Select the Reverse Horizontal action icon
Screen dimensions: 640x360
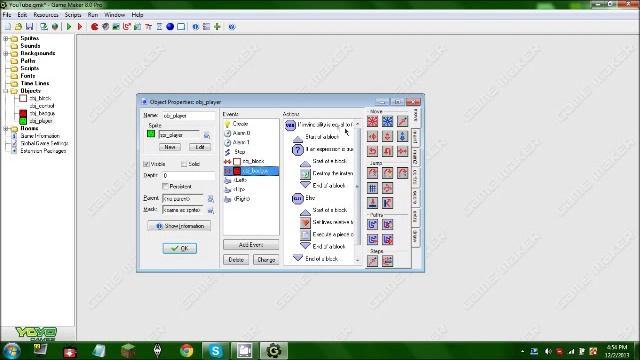(372, 151)
